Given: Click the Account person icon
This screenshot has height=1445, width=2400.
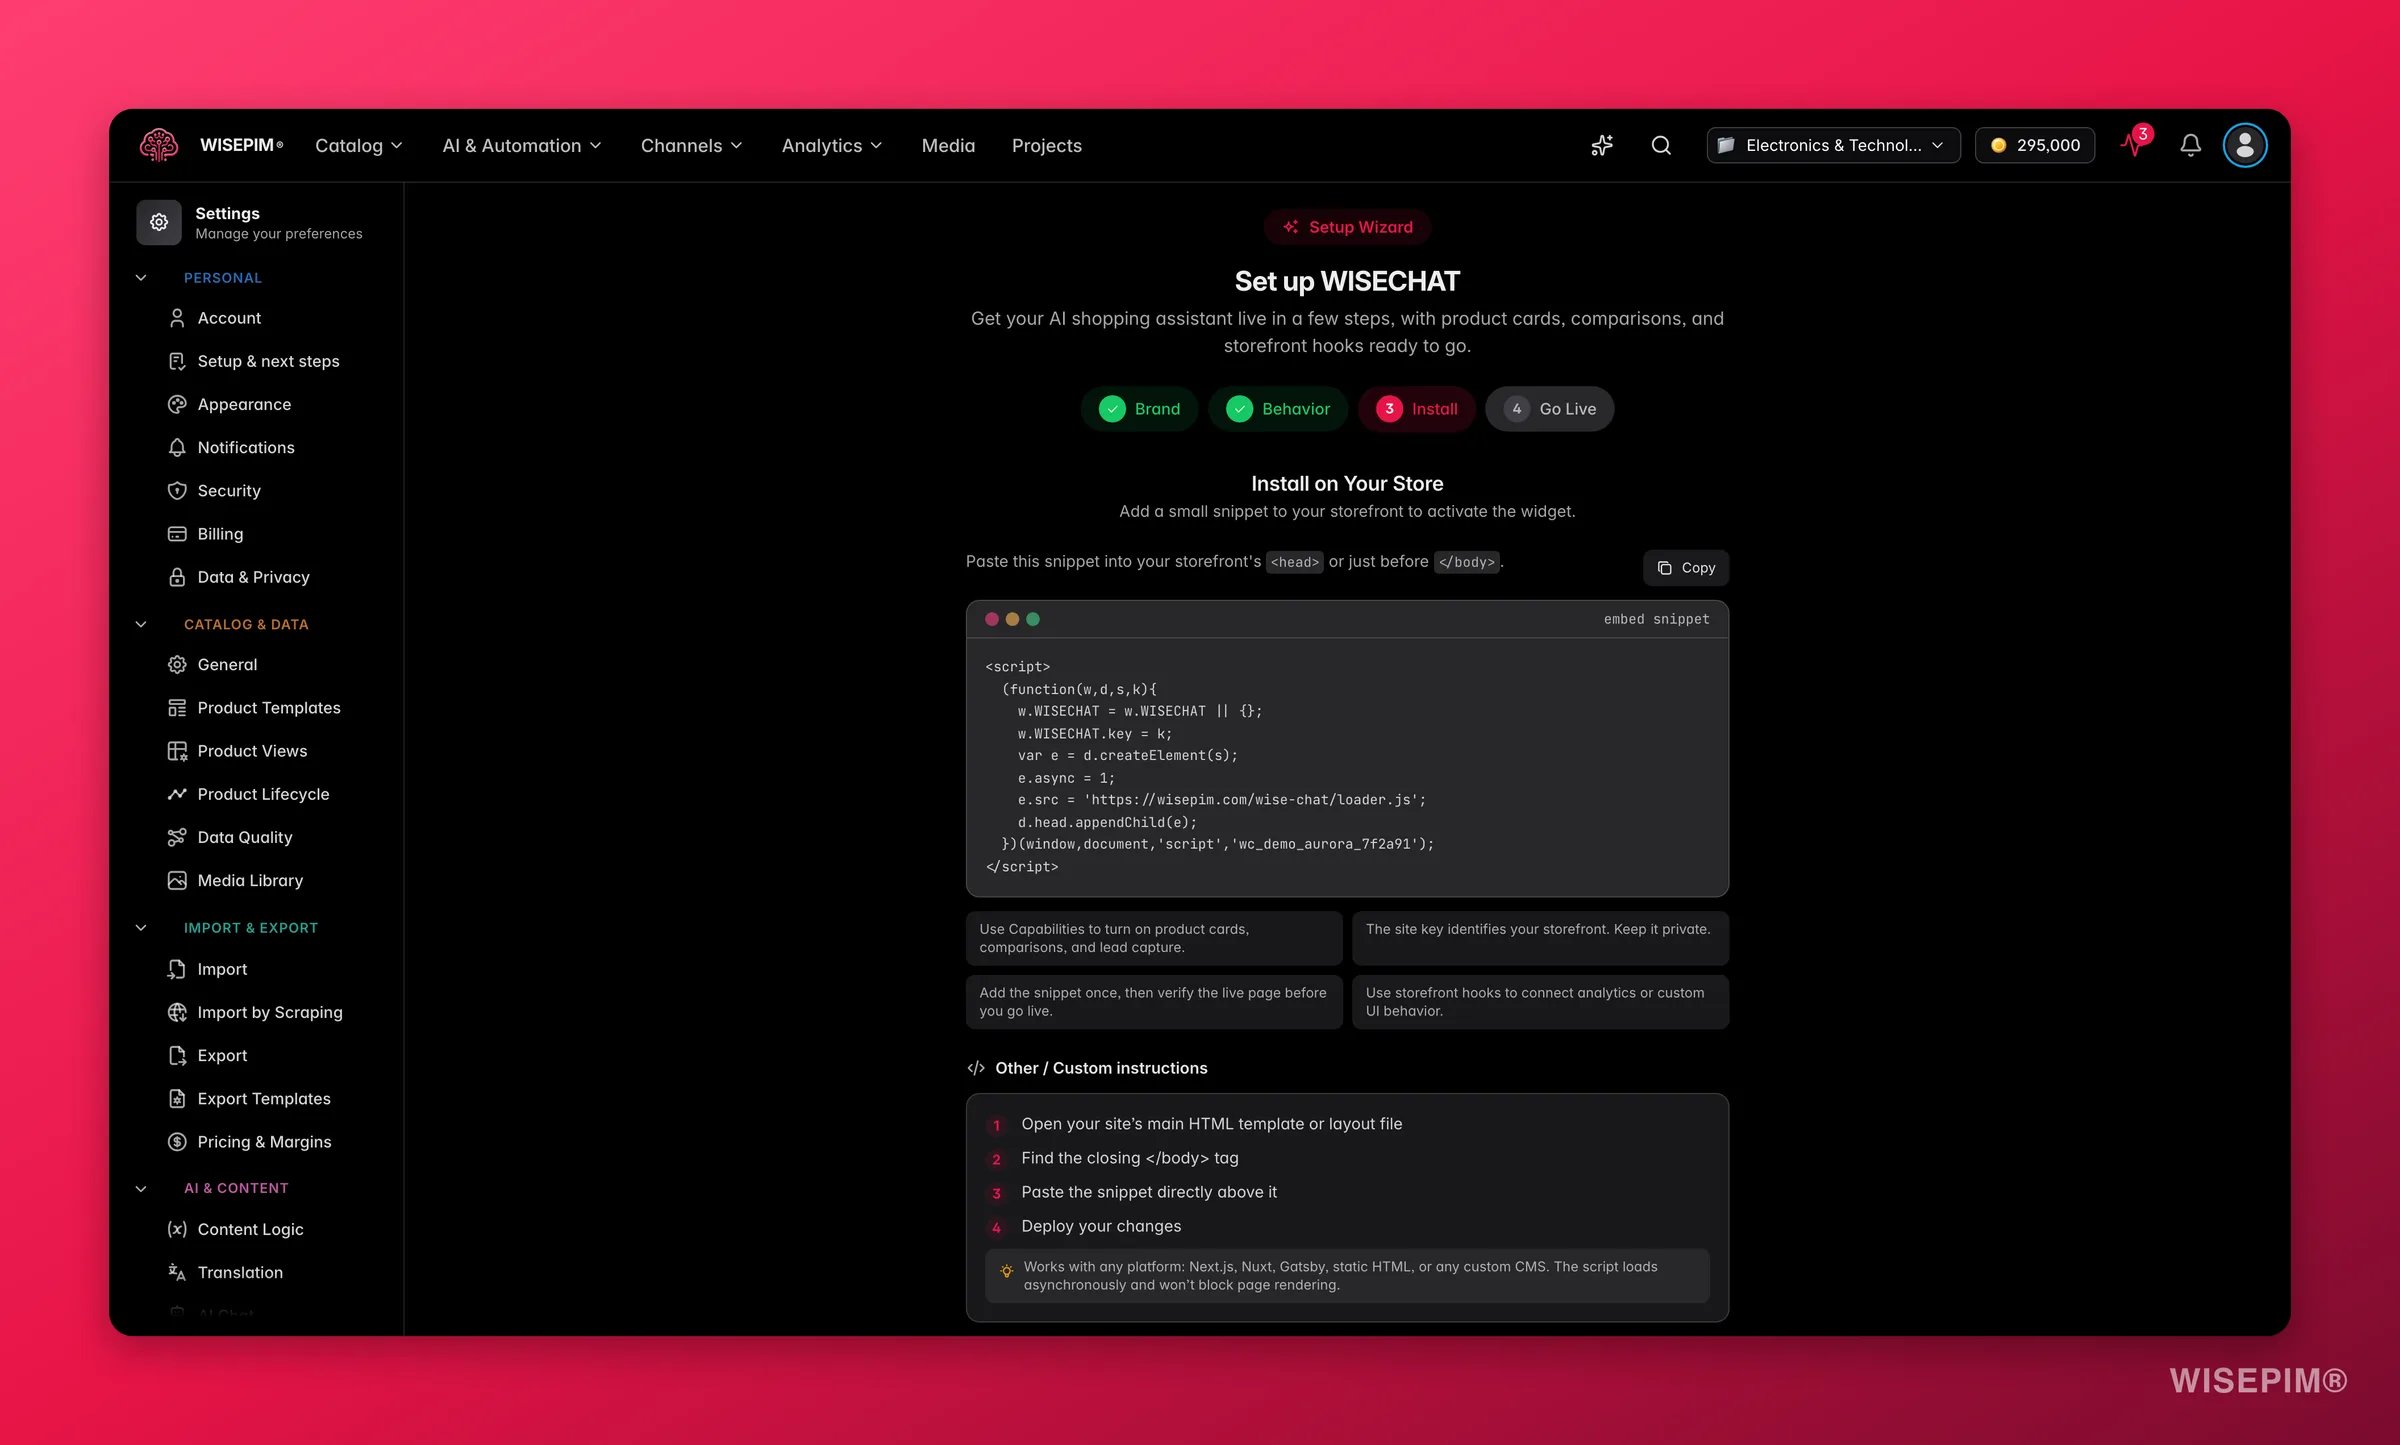Looking at the screenshot, I should tap(177, 318).
